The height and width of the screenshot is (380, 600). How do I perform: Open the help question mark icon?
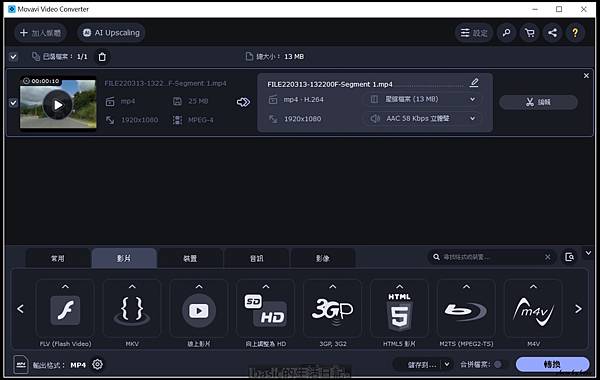pyautogui.click(x=575, y=33)
